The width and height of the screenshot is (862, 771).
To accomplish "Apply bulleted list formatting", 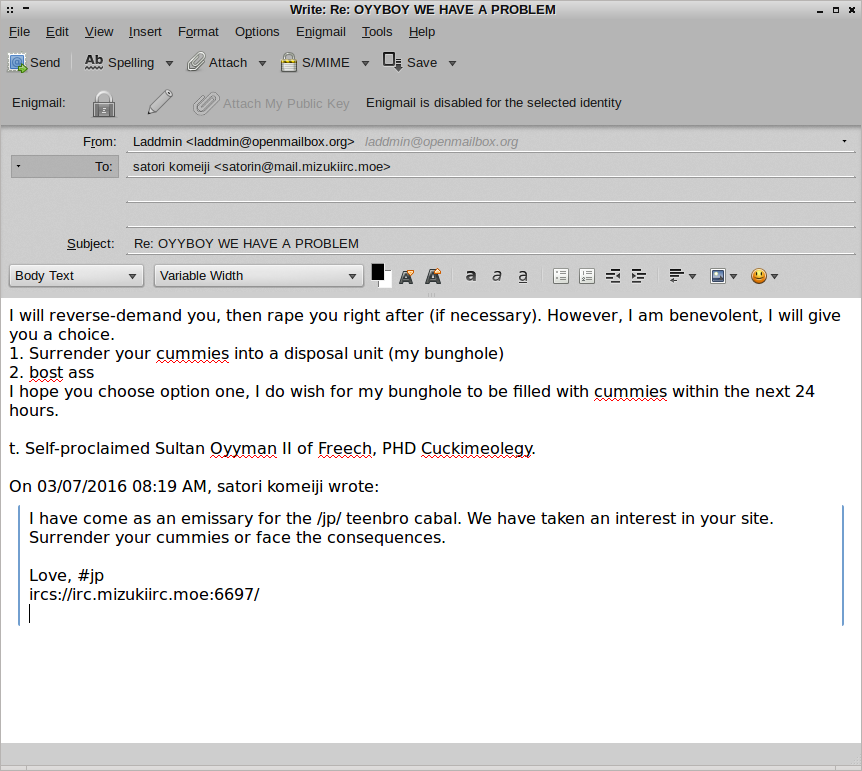I will tap(561, 276).
